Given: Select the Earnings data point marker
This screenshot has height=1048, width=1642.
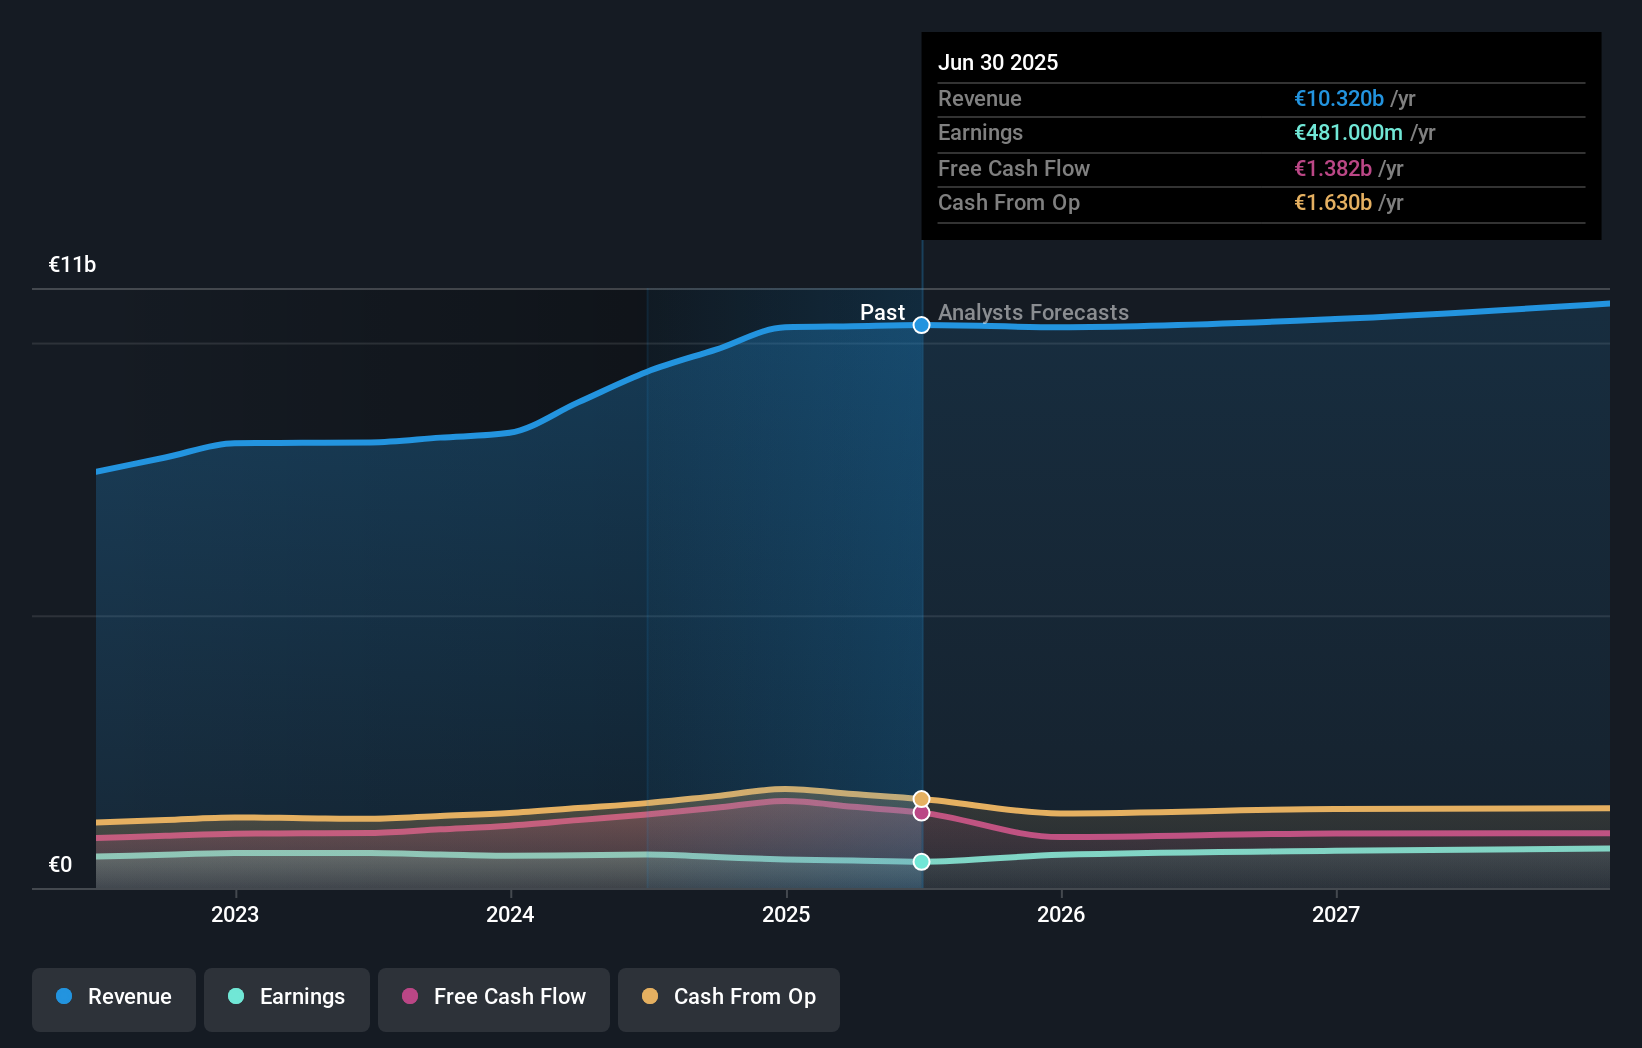Looking at the screenshot, I should [921, 861].
